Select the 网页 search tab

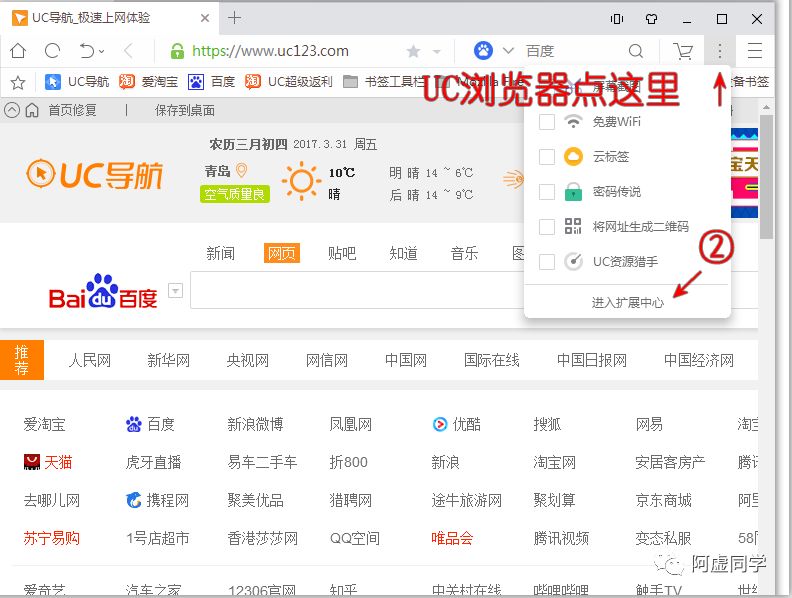point(281,253)
